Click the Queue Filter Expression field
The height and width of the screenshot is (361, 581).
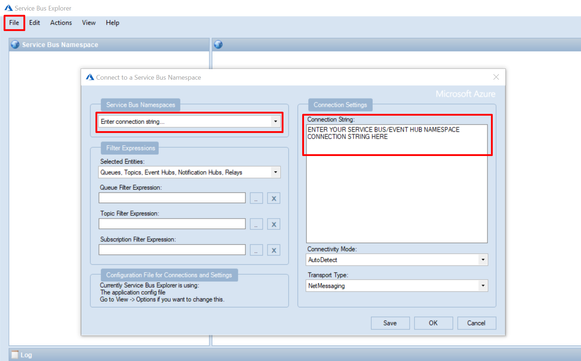(172, 198)
